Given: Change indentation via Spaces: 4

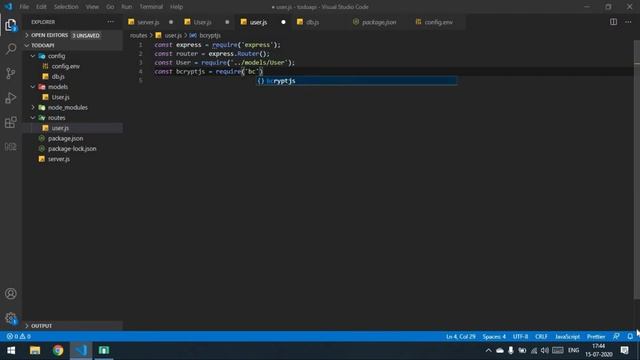Looking at the screenshot, I should click(494, 337).
